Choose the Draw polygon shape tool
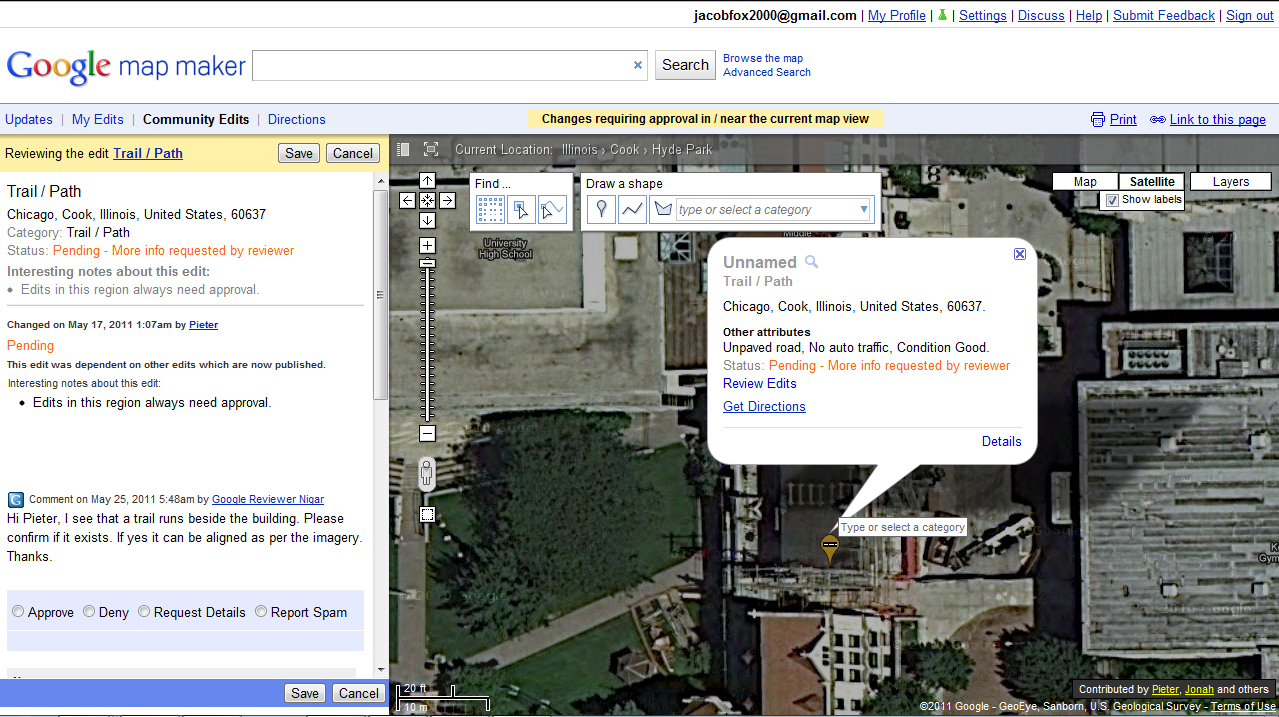The height and width of the screenshot is (717, 1279). 662,210
